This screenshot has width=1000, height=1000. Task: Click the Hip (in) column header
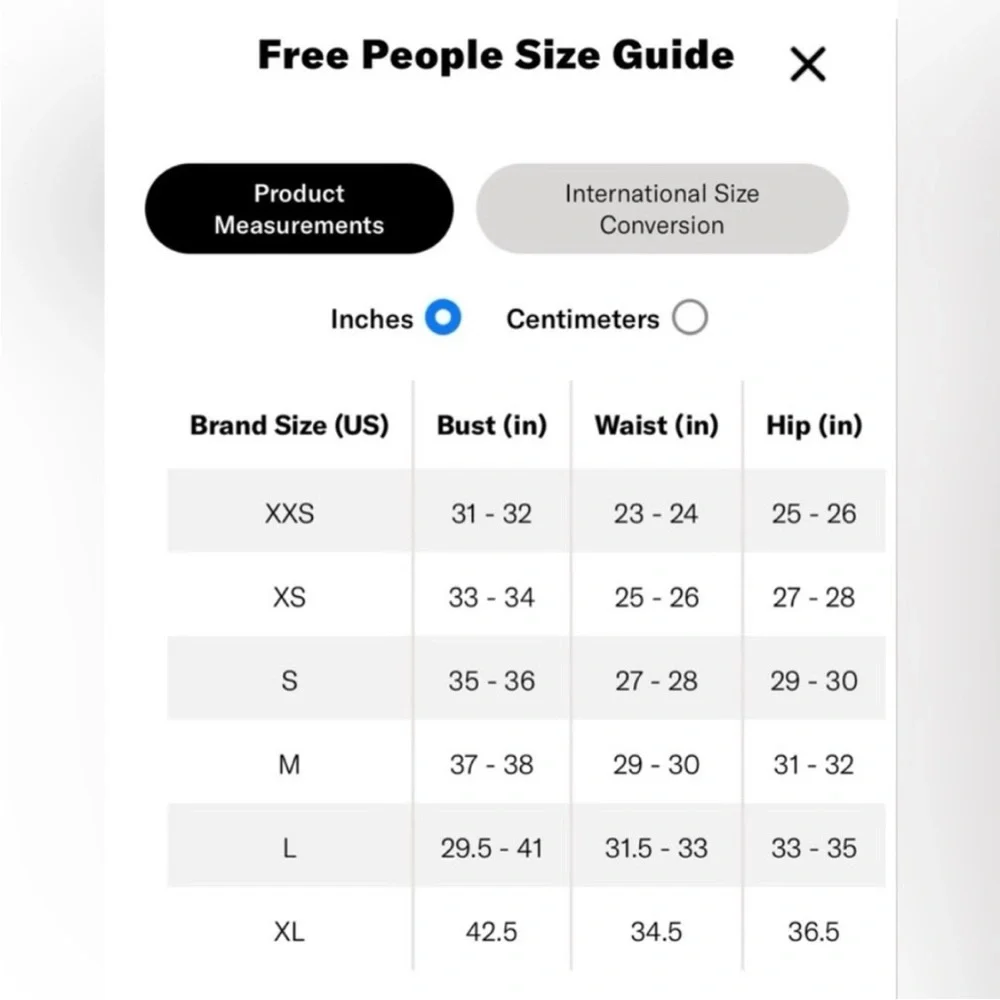click(814, 425)
